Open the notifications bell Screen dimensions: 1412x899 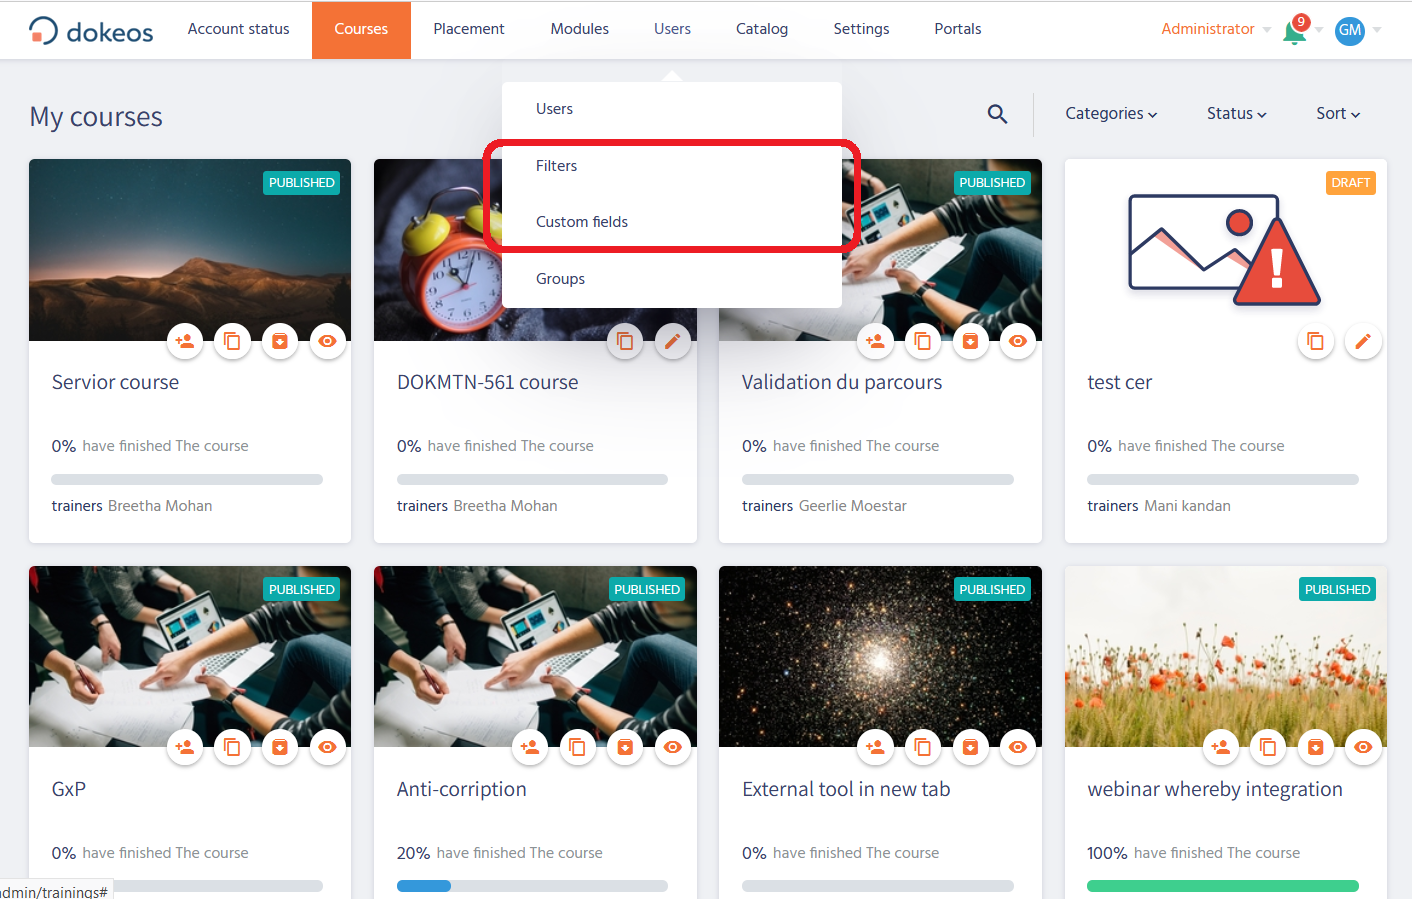[x=1294, y=31]
